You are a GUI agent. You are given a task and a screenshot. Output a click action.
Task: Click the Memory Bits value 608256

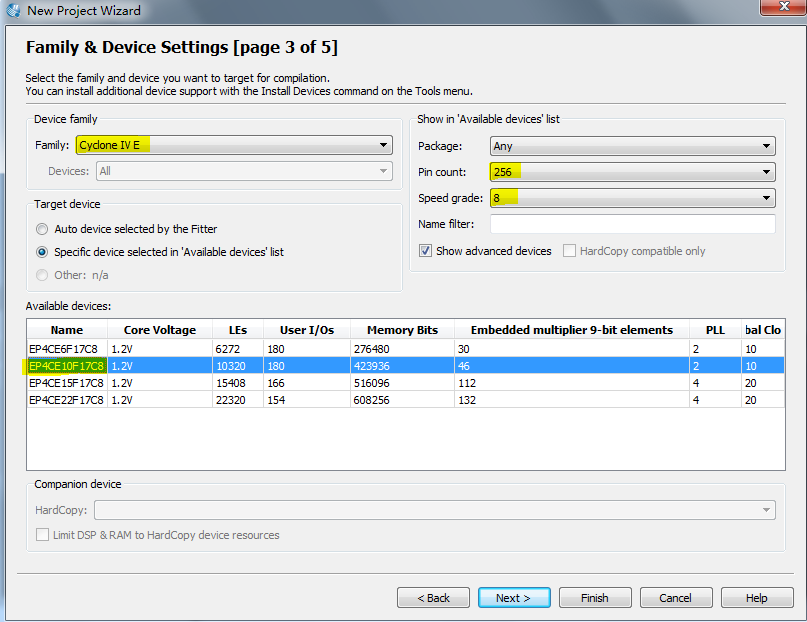(372, 400)
